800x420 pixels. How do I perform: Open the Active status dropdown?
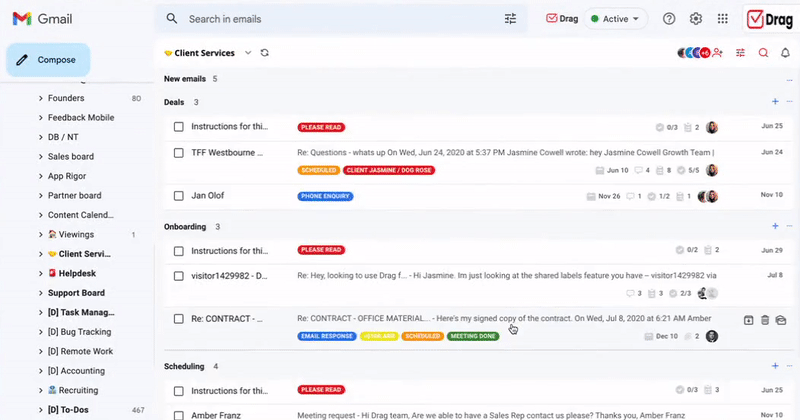(x=616, y=19)
